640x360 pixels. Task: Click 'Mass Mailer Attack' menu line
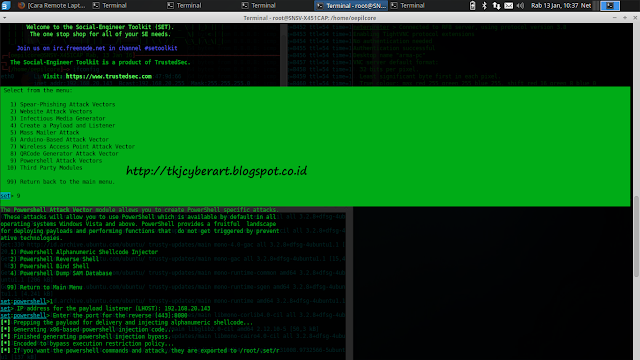point(44,133)
